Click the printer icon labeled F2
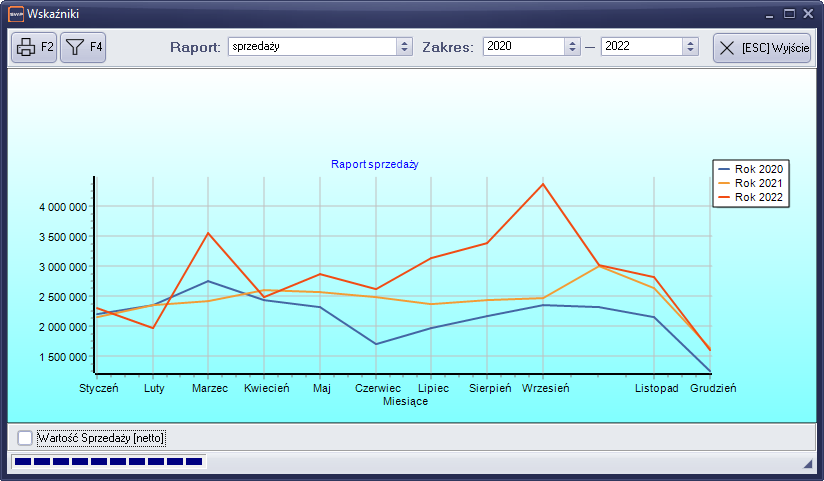 coord(34,47)
